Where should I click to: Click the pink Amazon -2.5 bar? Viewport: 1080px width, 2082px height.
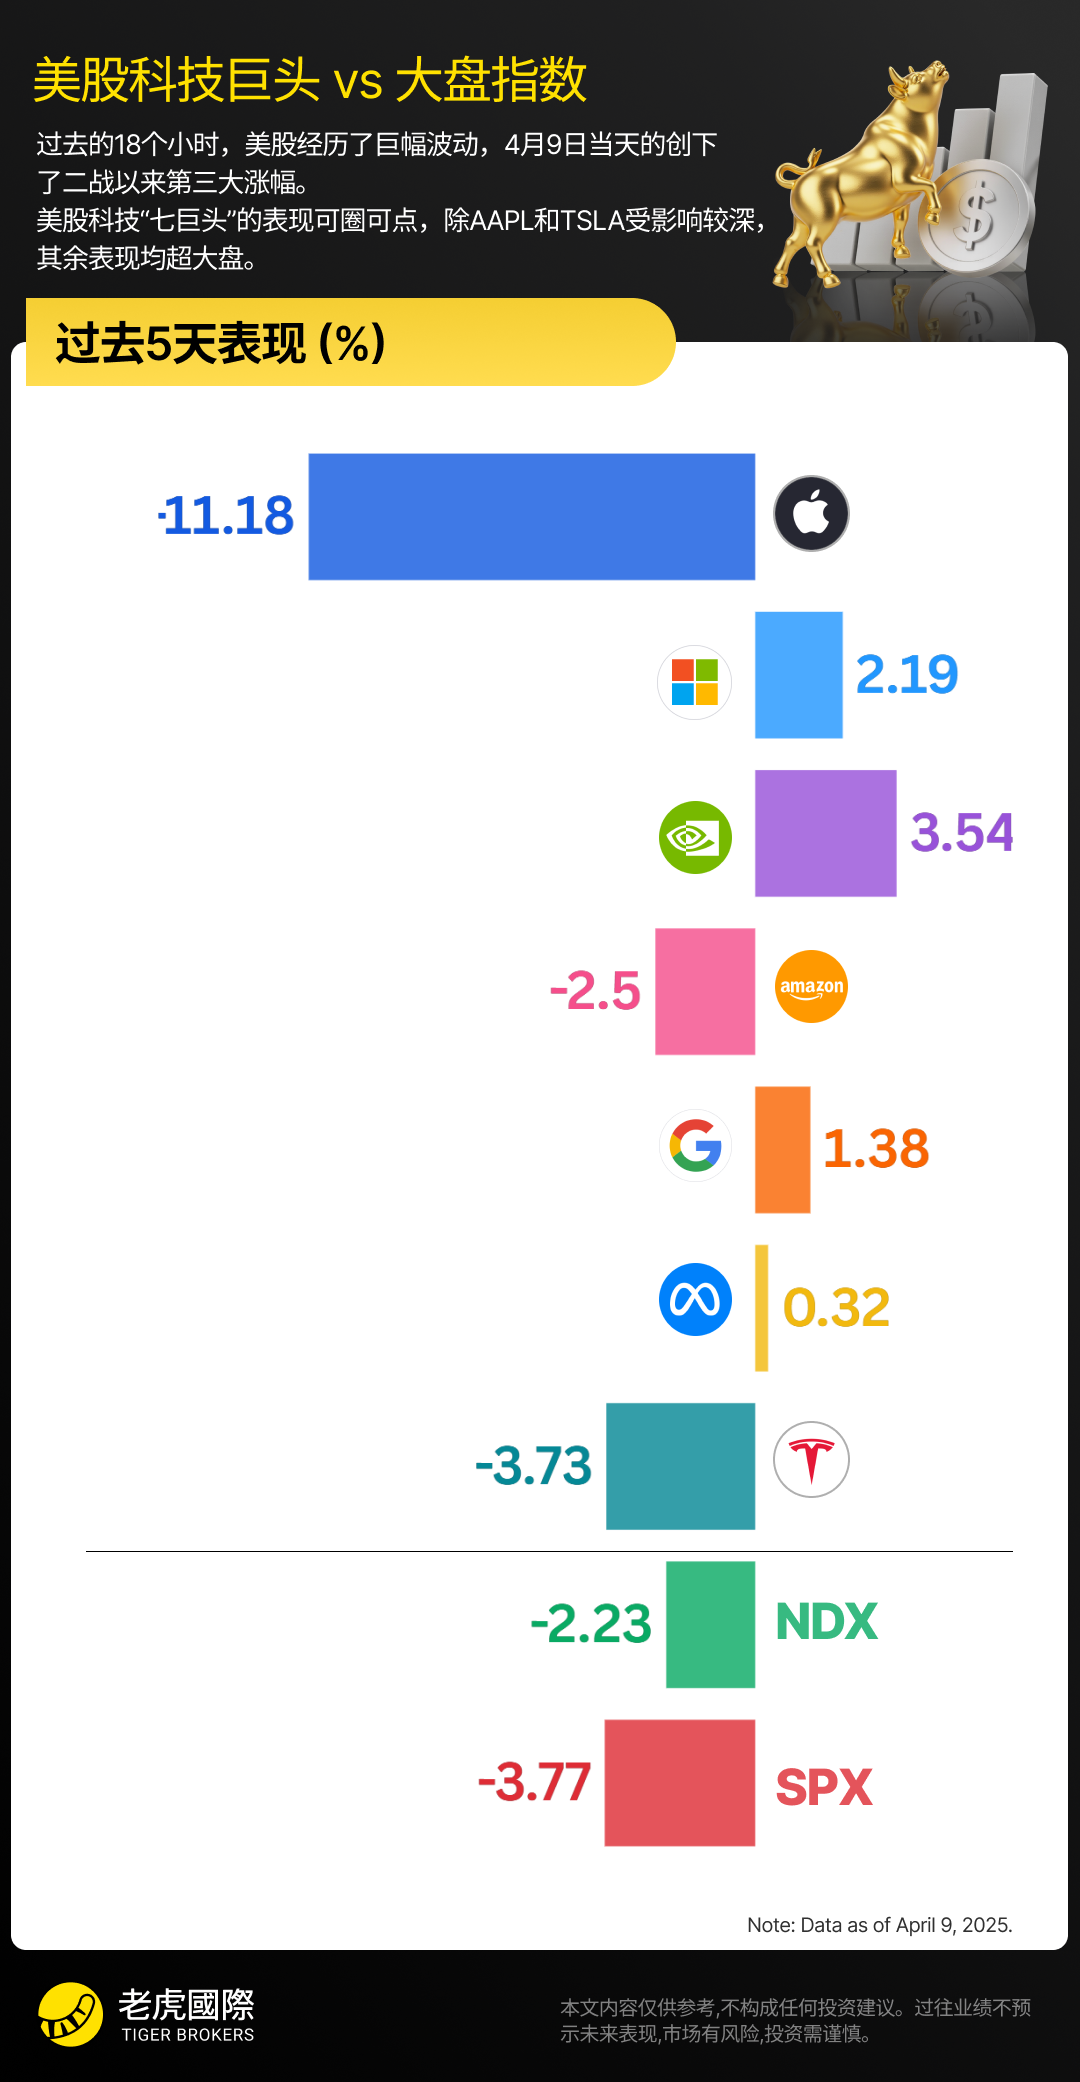(705, 991)
